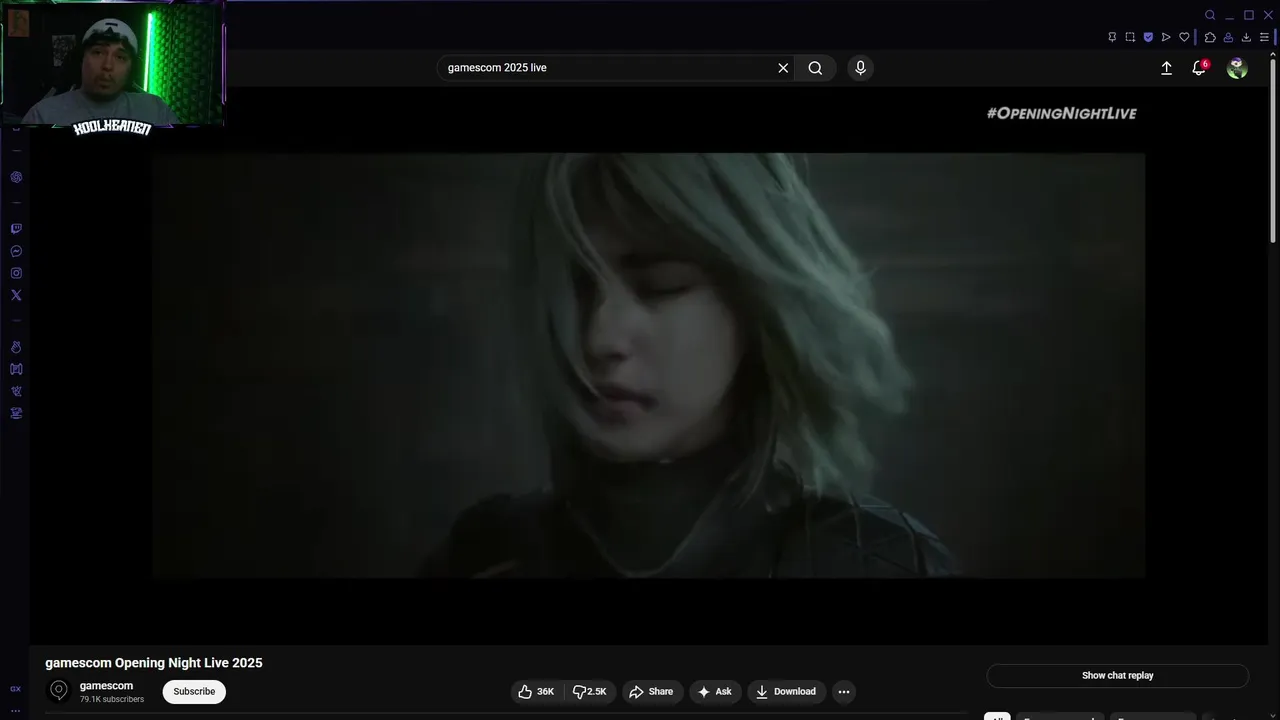This screenshot has height=720, width=1280.
Task: Select the All filter chip
Action: click(997, 717)
